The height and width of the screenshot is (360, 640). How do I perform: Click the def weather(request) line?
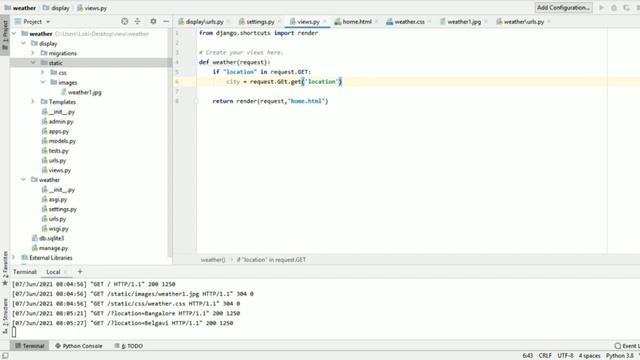pos(234,62)
